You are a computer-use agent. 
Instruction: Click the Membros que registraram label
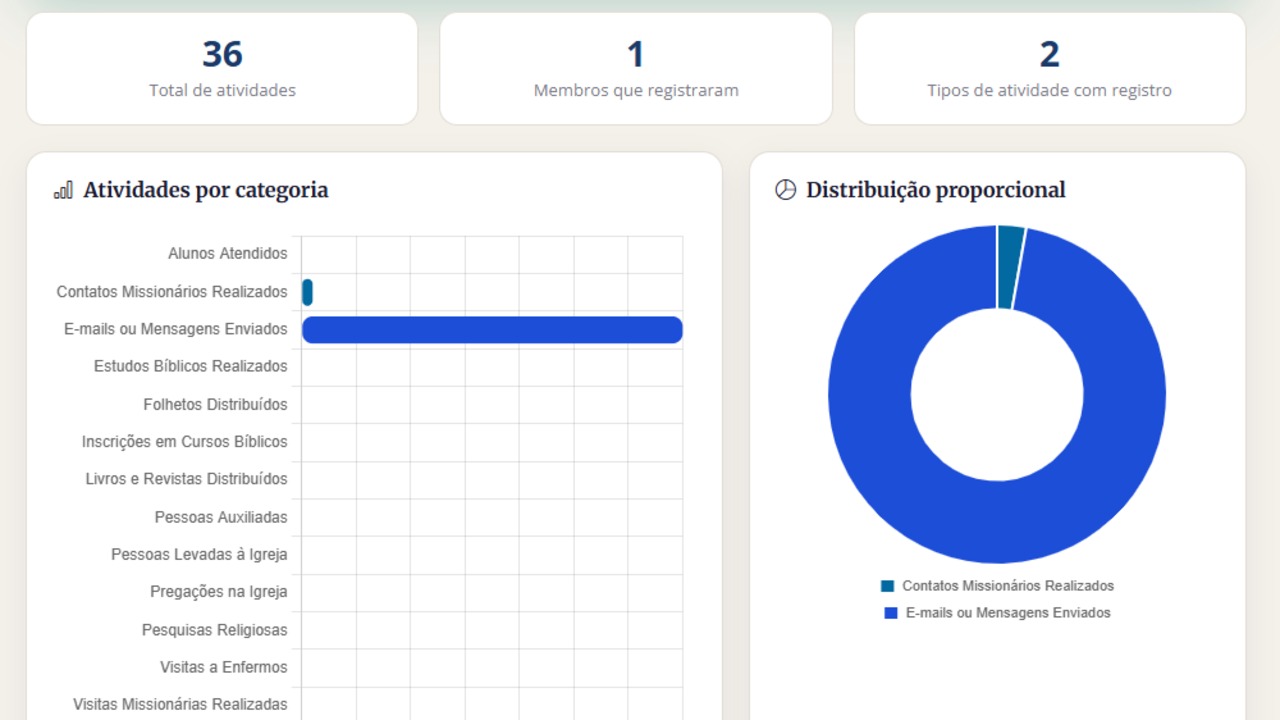pos(636,90)
